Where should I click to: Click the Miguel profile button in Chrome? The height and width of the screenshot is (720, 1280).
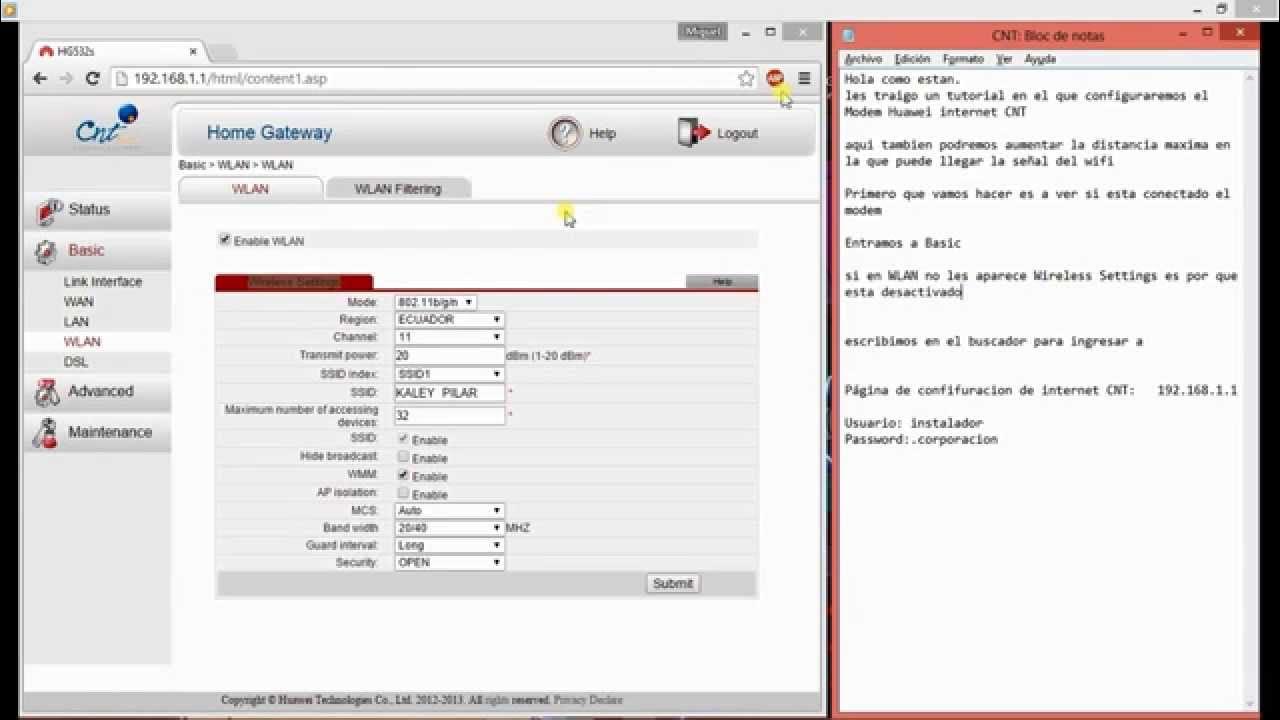pyautogui.click(x=702, y=32)
